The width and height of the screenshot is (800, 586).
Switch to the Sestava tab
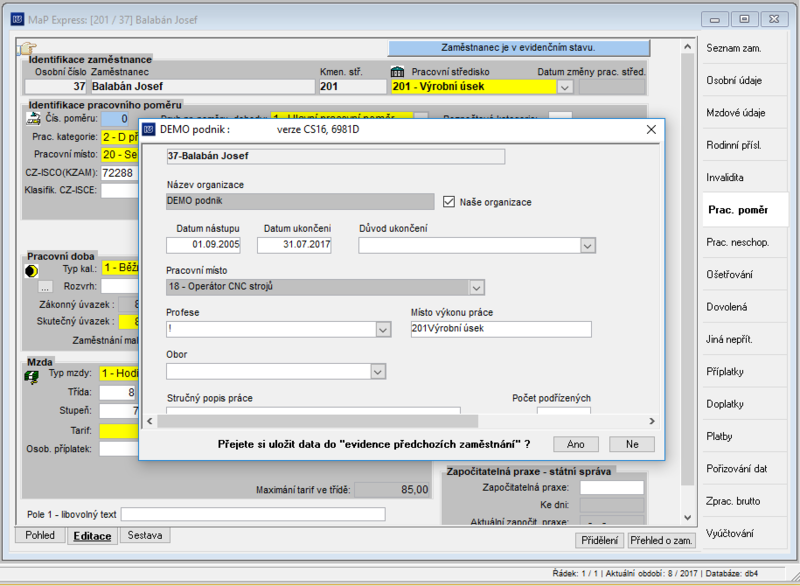point(145,535)
